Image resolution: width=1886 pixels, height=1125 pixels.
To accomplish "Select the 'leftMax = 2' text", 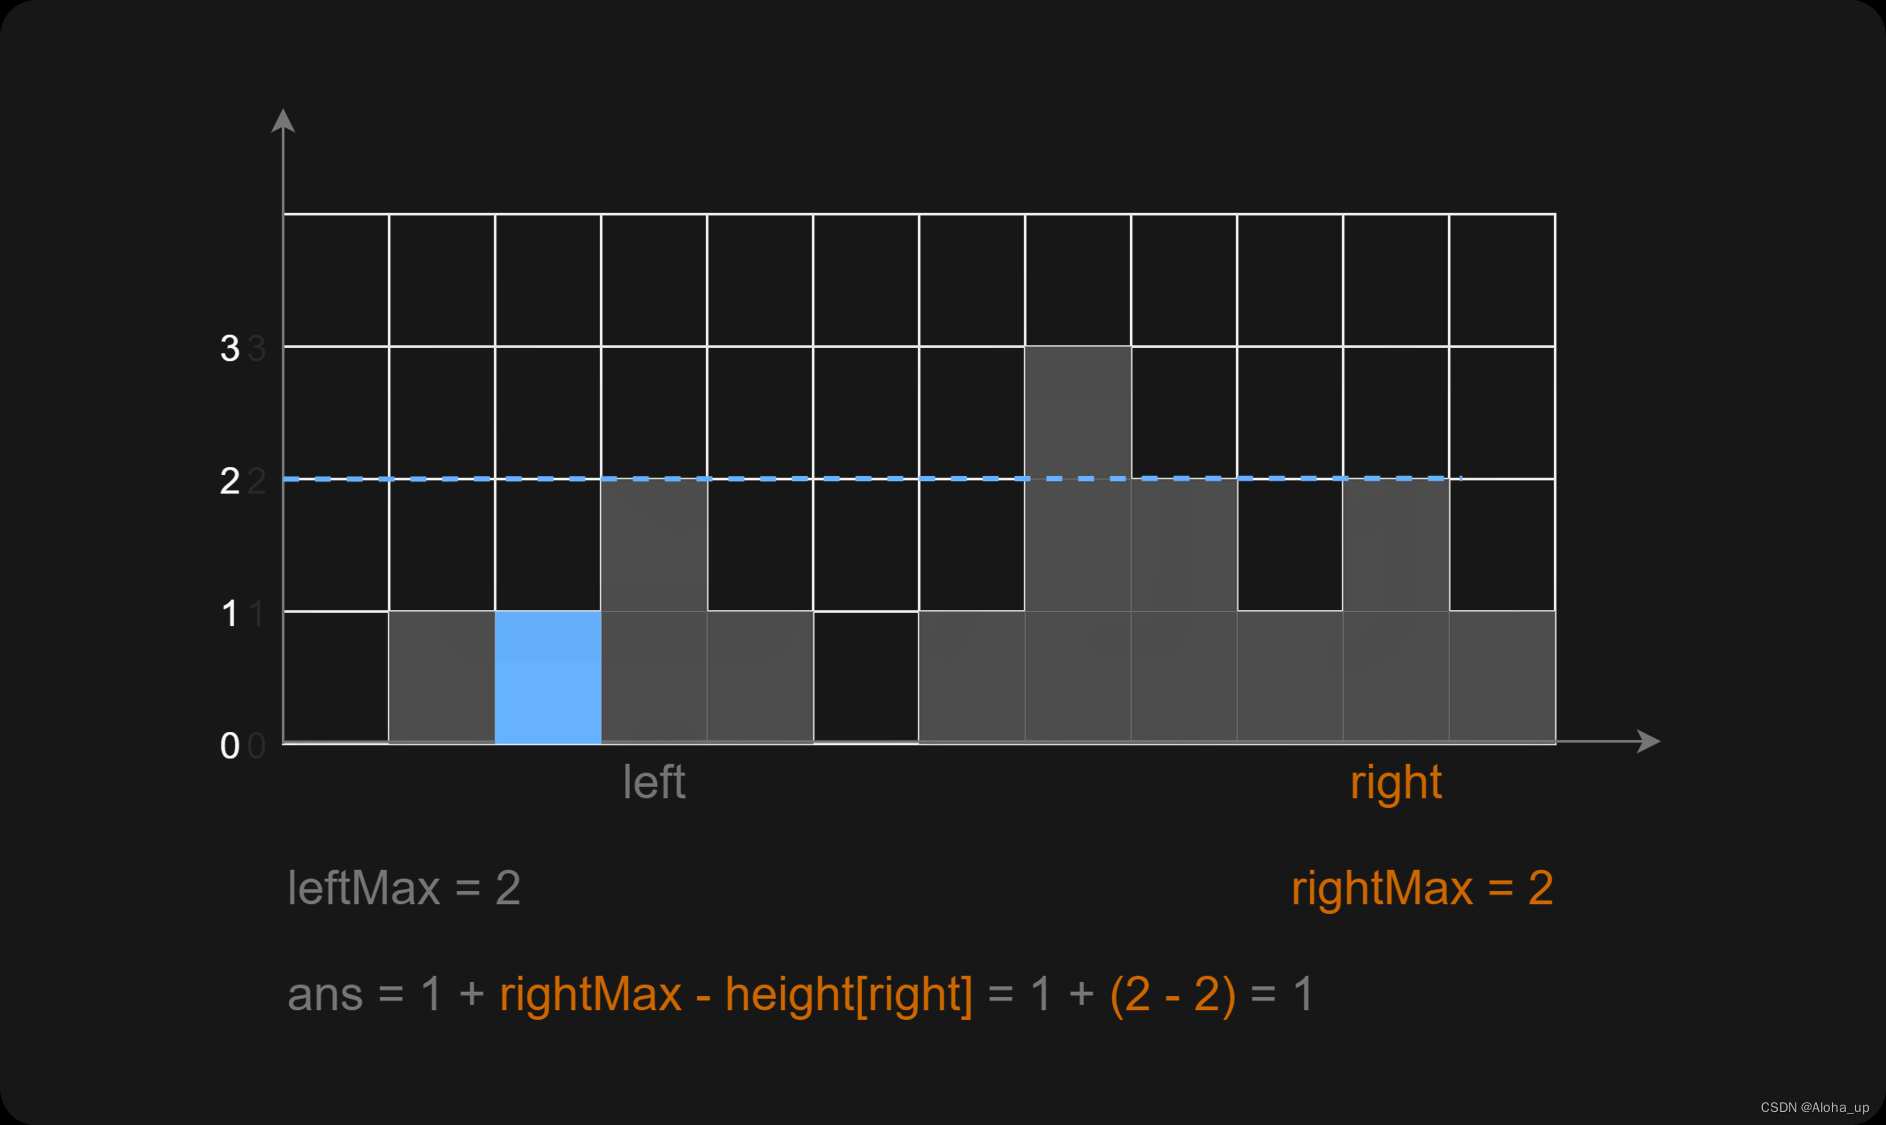I will [x=404, y=888].
